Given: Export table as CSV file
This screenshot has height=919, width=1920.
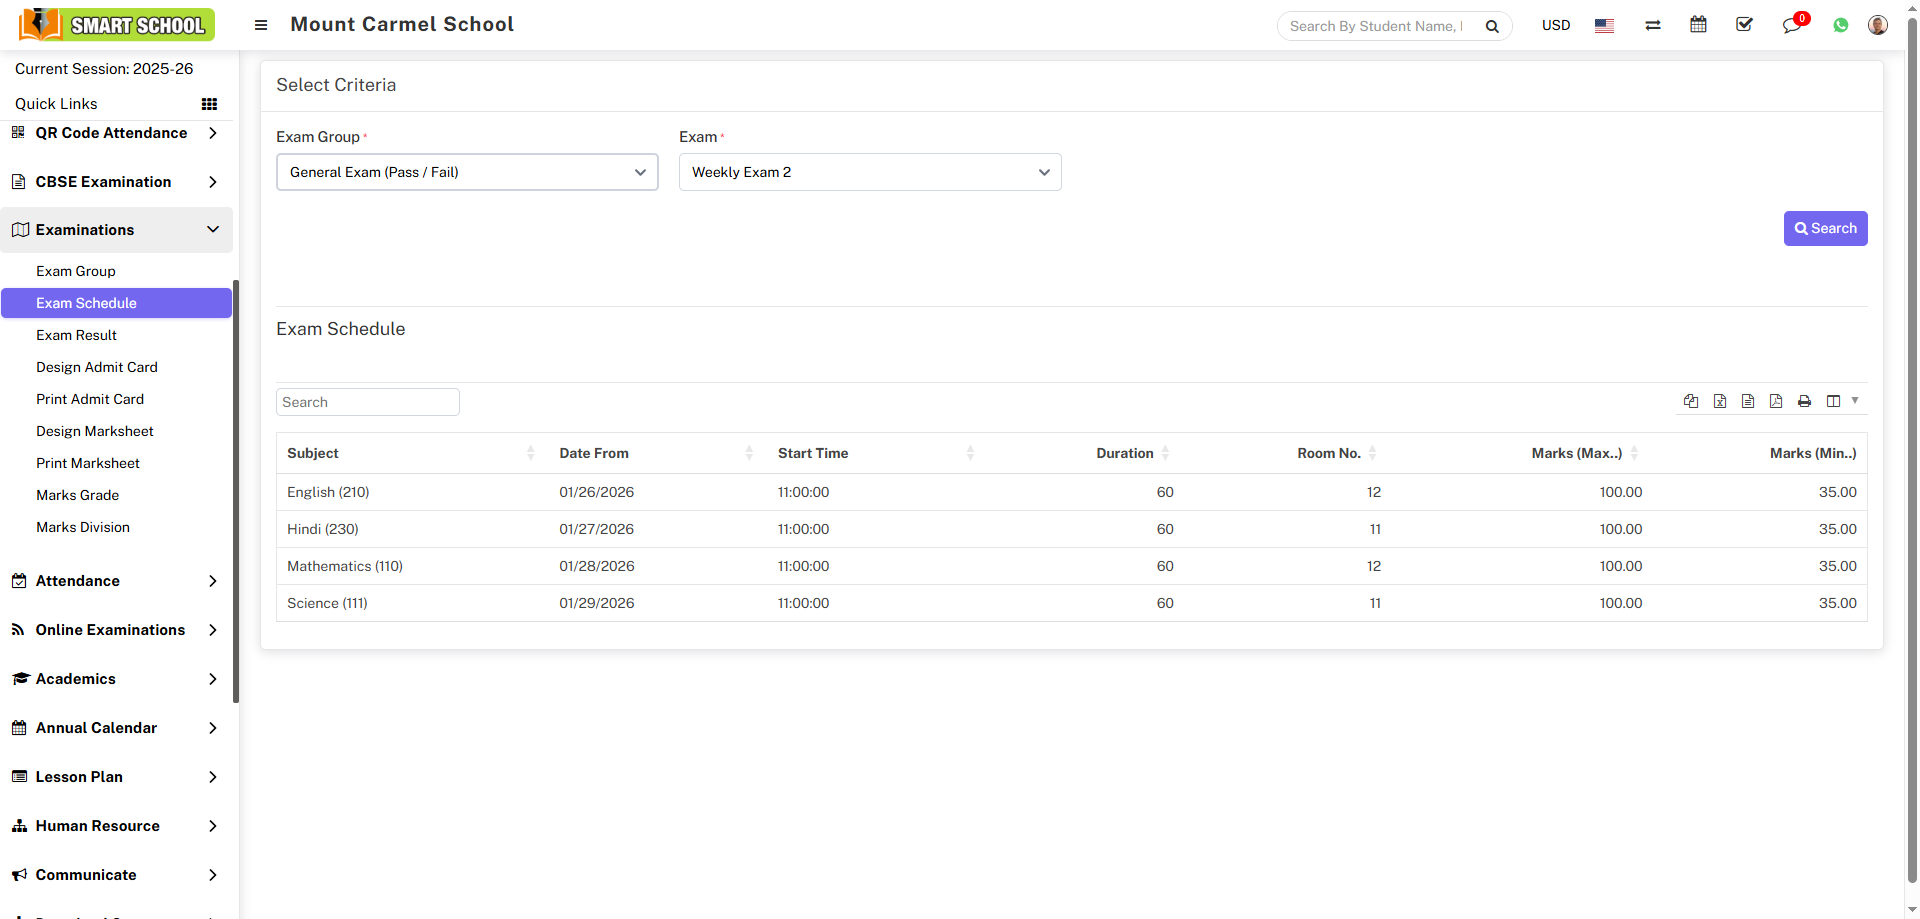Looking at the screenshot, I should pos(1747,401).
